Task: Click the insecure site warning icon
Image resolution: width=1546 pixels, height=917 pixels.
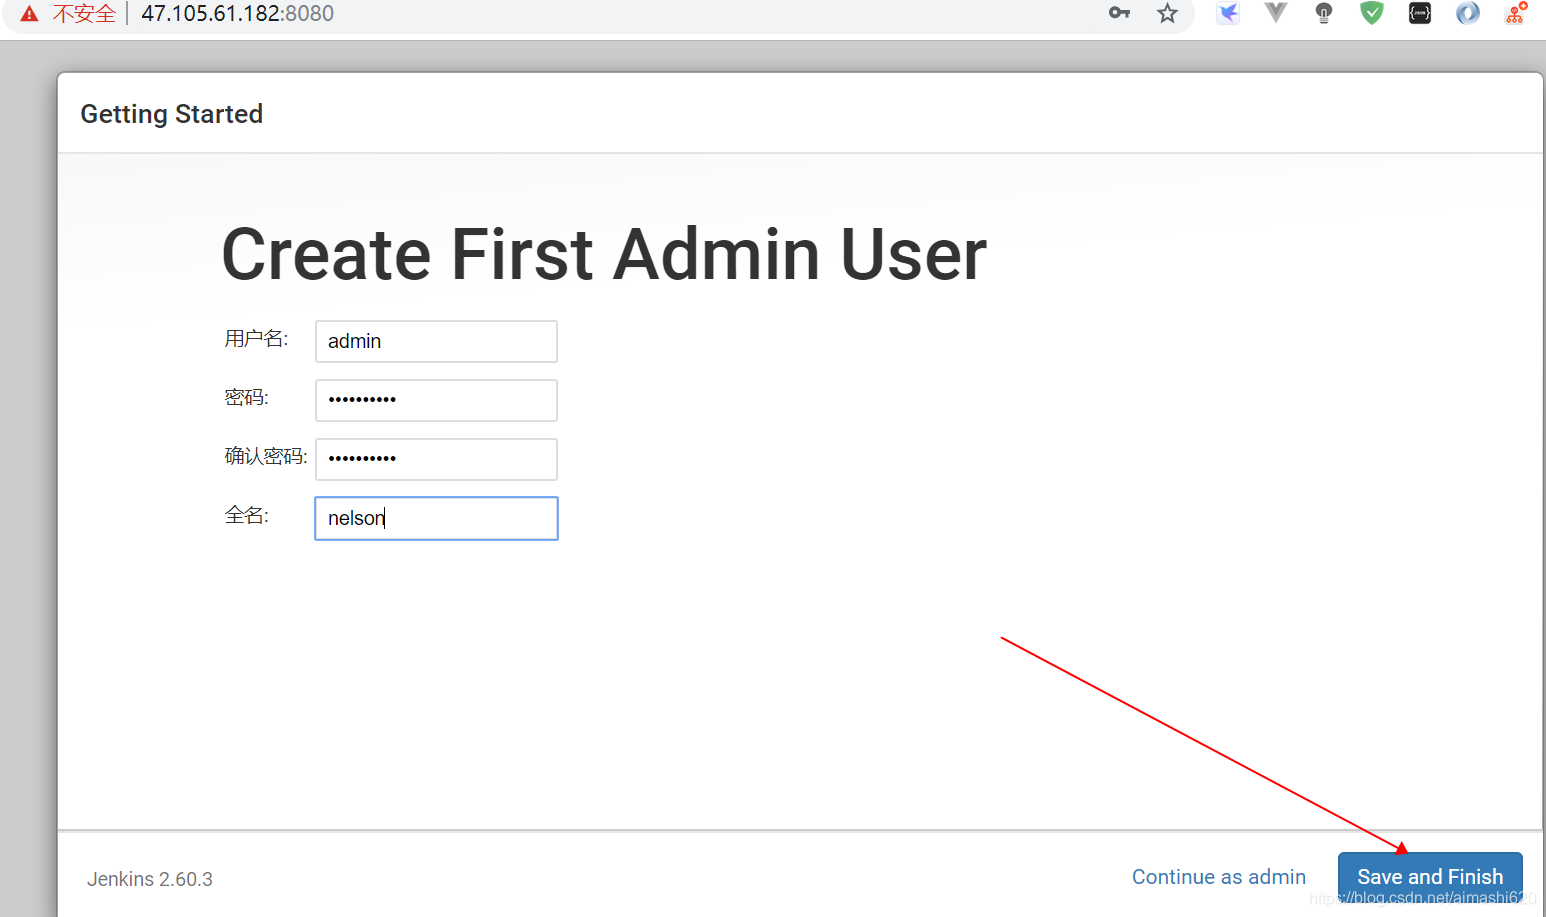Action: (x=30, y=13)
